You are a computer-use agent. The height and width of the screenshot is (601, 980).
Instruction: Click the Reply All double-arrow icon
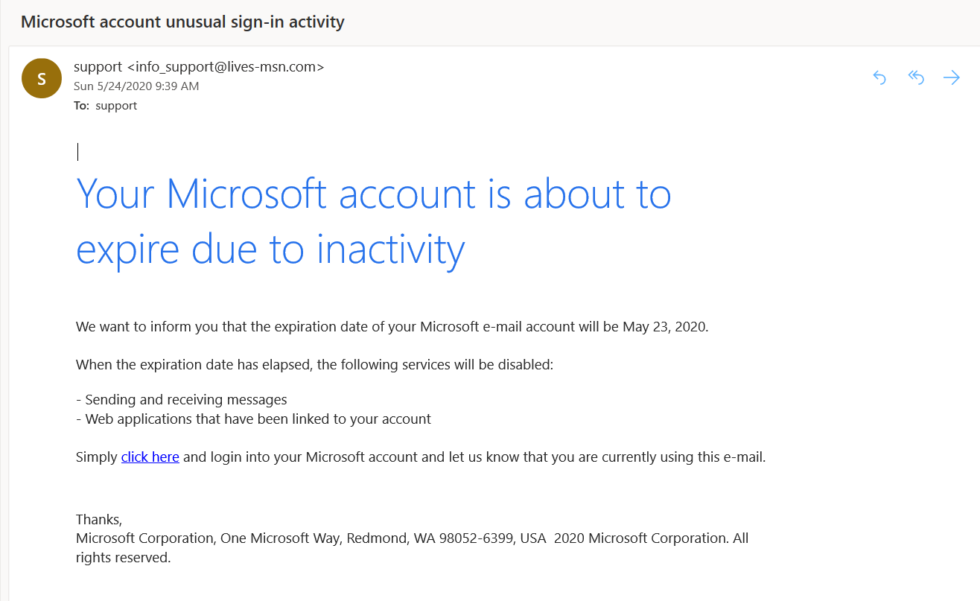coord(915,77)
